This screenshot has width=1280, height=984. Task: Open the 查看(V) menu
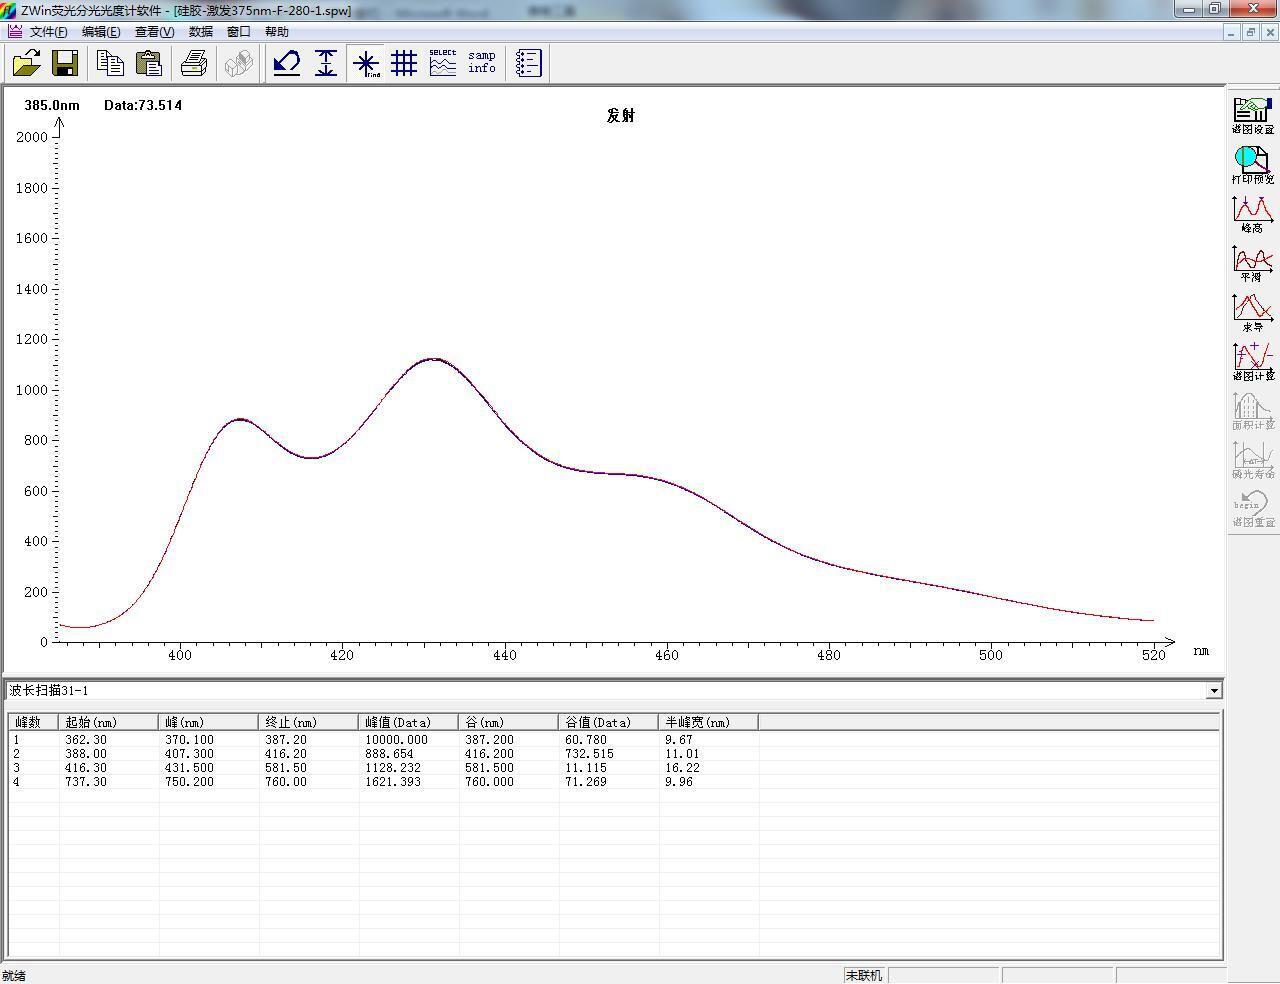[154, 32]
